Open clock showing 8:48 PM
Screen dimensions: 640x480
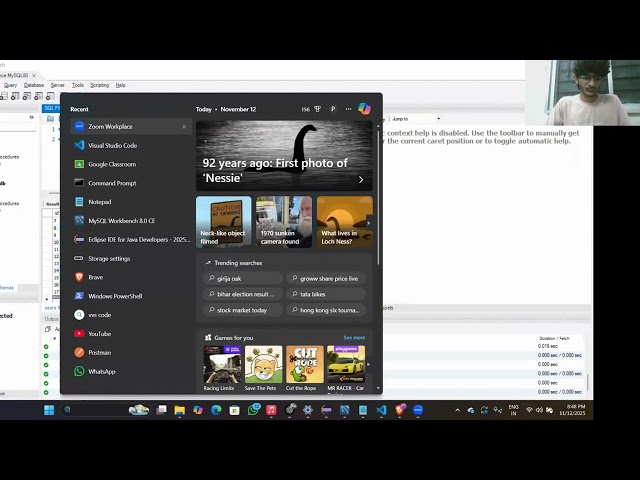coord(572,410)
